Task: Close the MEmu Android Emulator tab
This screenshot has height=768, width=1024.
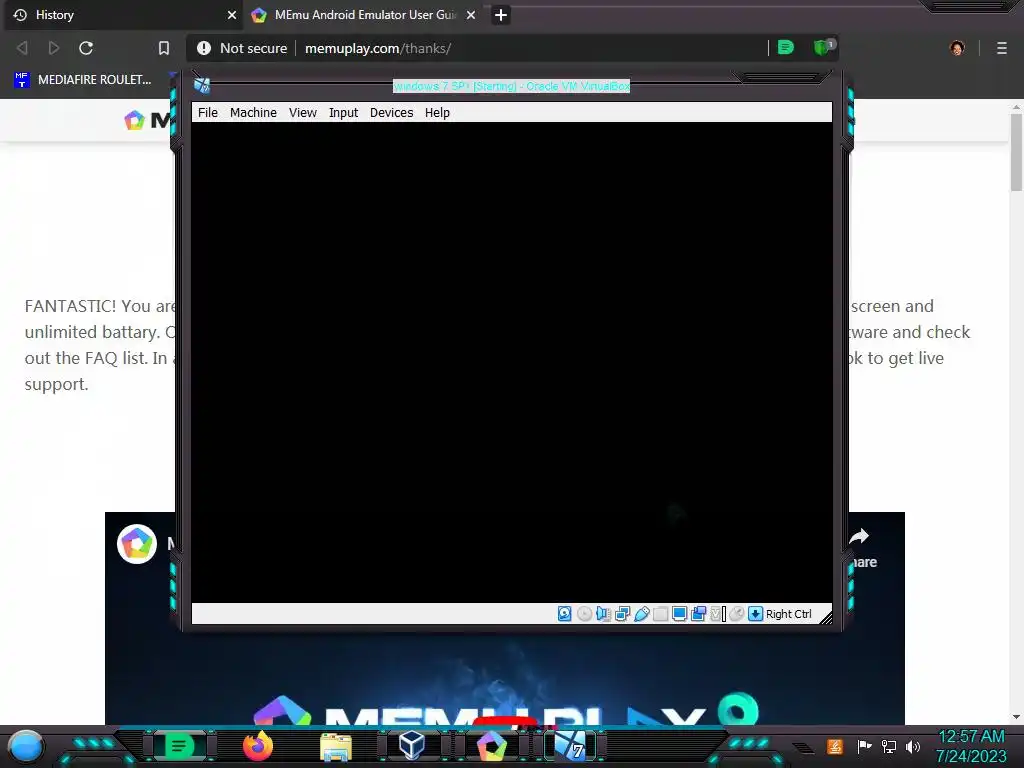Action: coord(471,15)
